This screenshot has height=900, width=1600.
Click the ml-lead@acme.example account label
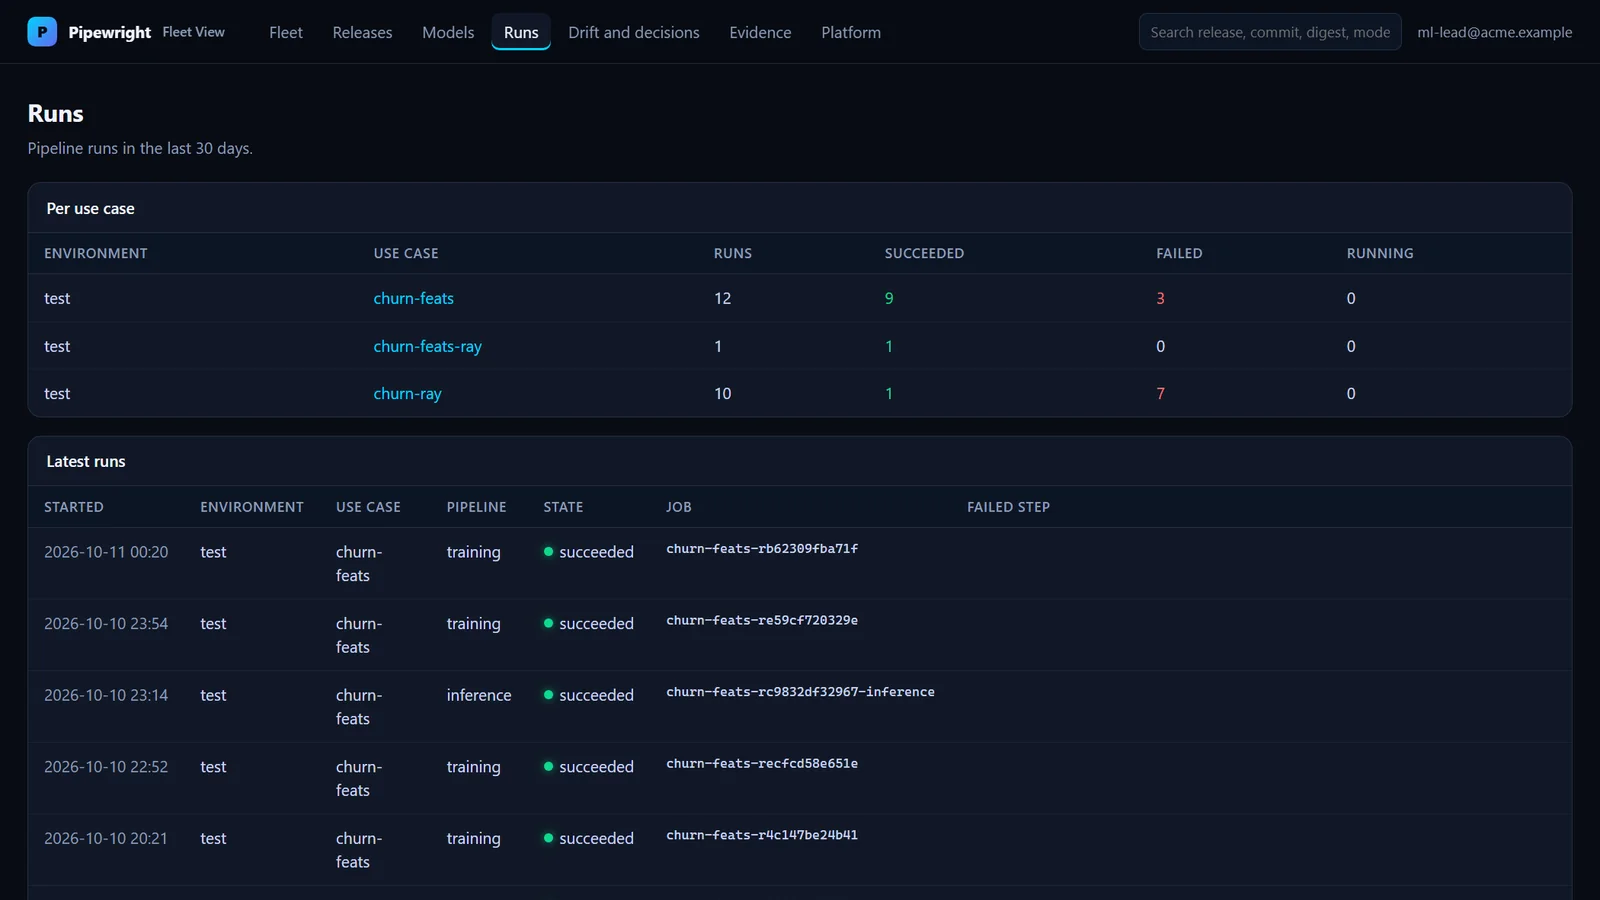click(1494, 32)
